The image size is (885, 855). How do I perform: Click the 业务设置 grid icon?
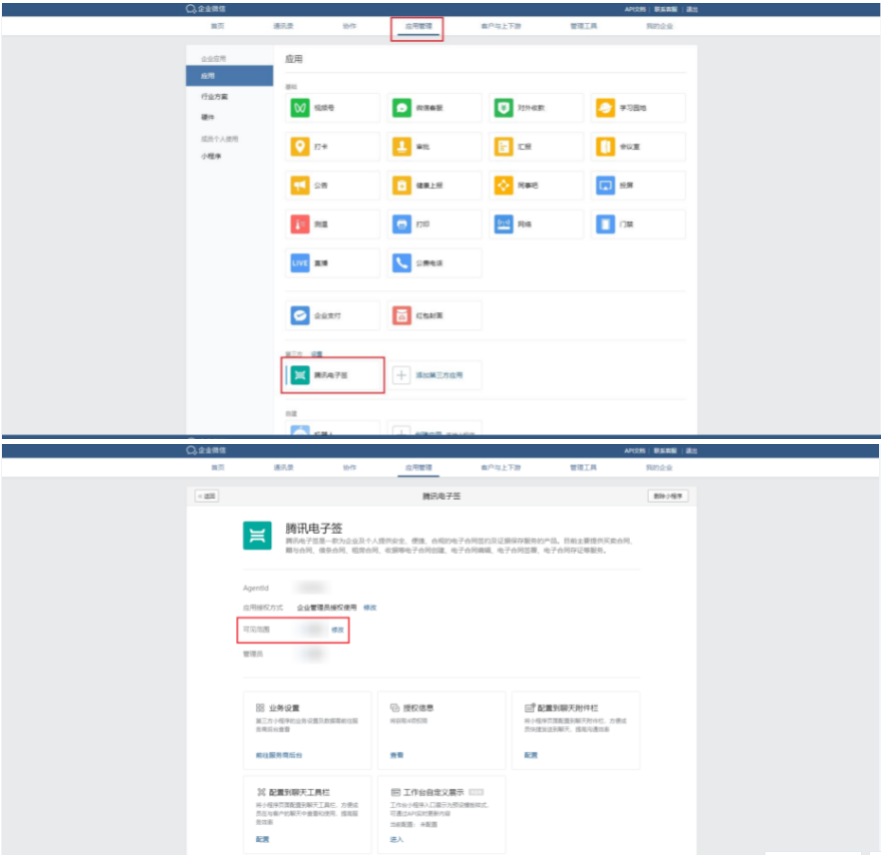click(x=260, y=707)
